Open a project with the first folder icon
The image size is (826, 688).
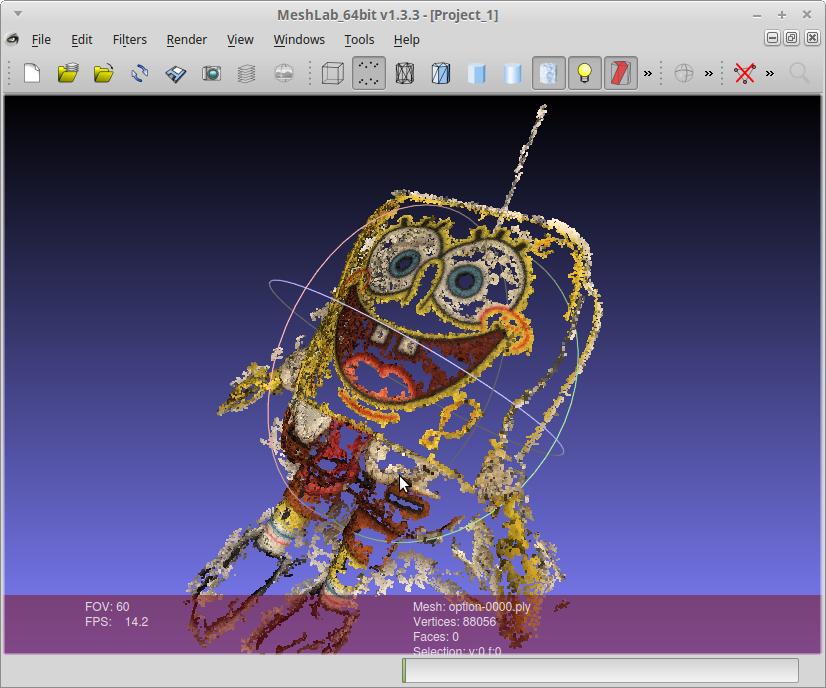68,73
